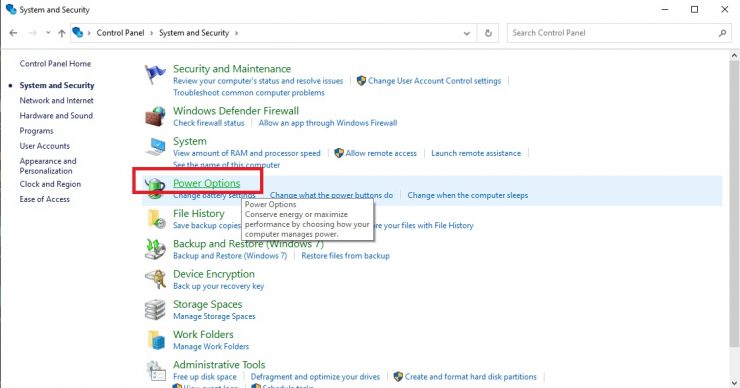This screenshot has width=740, height=388.
Task: Click the shield icon beside Create and format partitions
Action: pyautogui.click(x=398, y=377)
